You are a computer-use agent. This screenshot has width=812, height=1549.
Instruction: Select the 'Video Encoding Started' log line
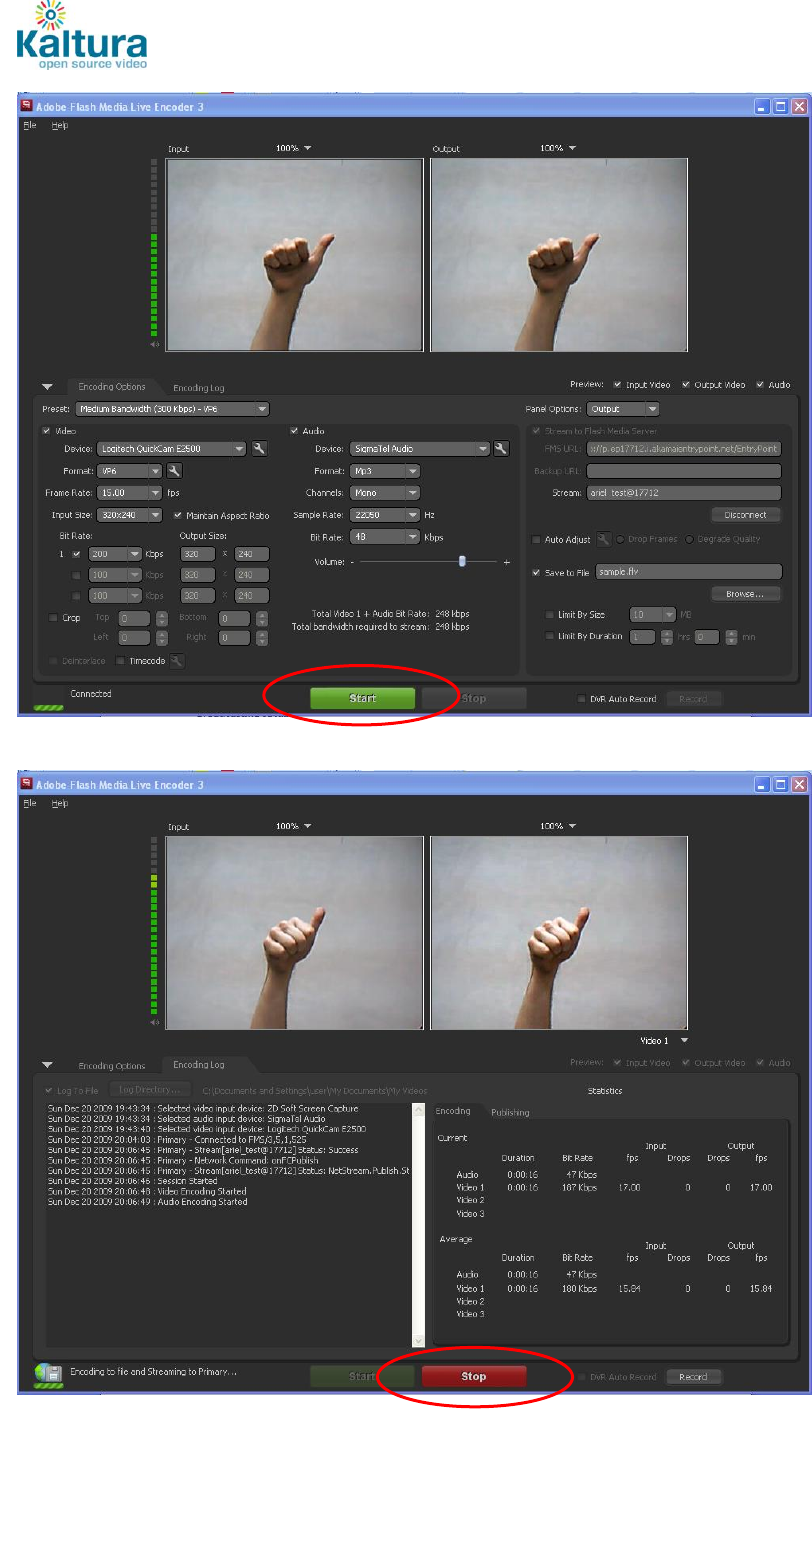point(147,1191)
